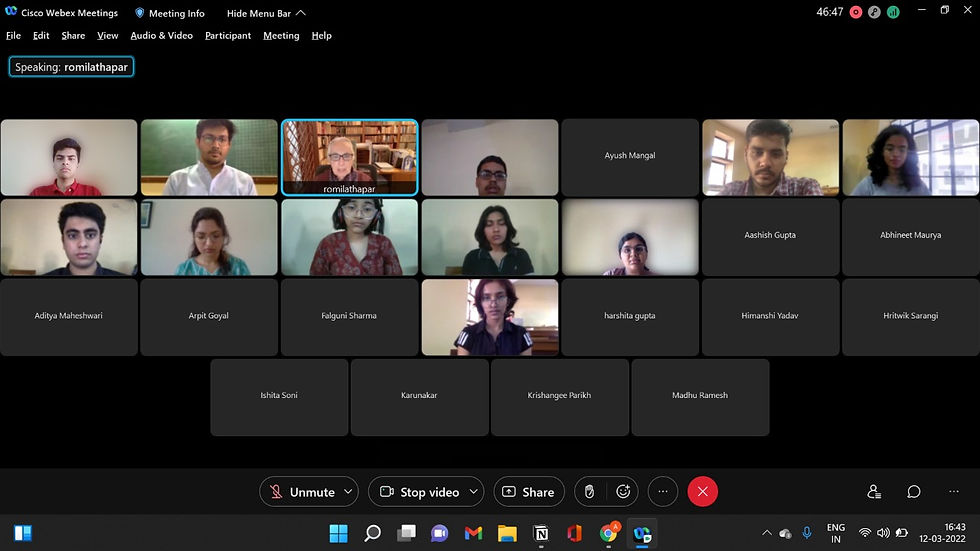This screenshot has height=551, width=980.
Task: Open File Explorer folder icon on taskbar
Action: tap(507, 534)
